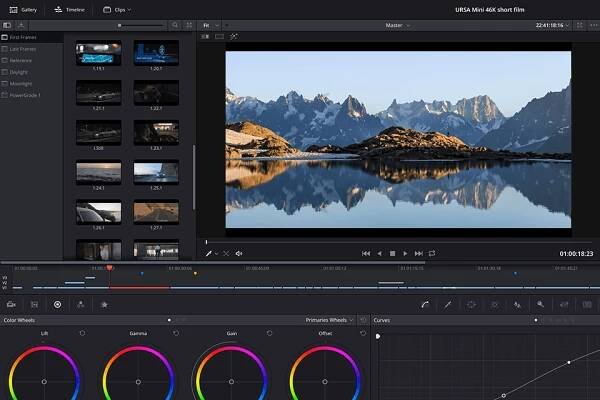Click the orange timeline marker
Screen dimensions: 600x400
pyautogui.click(x=195, y=273)
